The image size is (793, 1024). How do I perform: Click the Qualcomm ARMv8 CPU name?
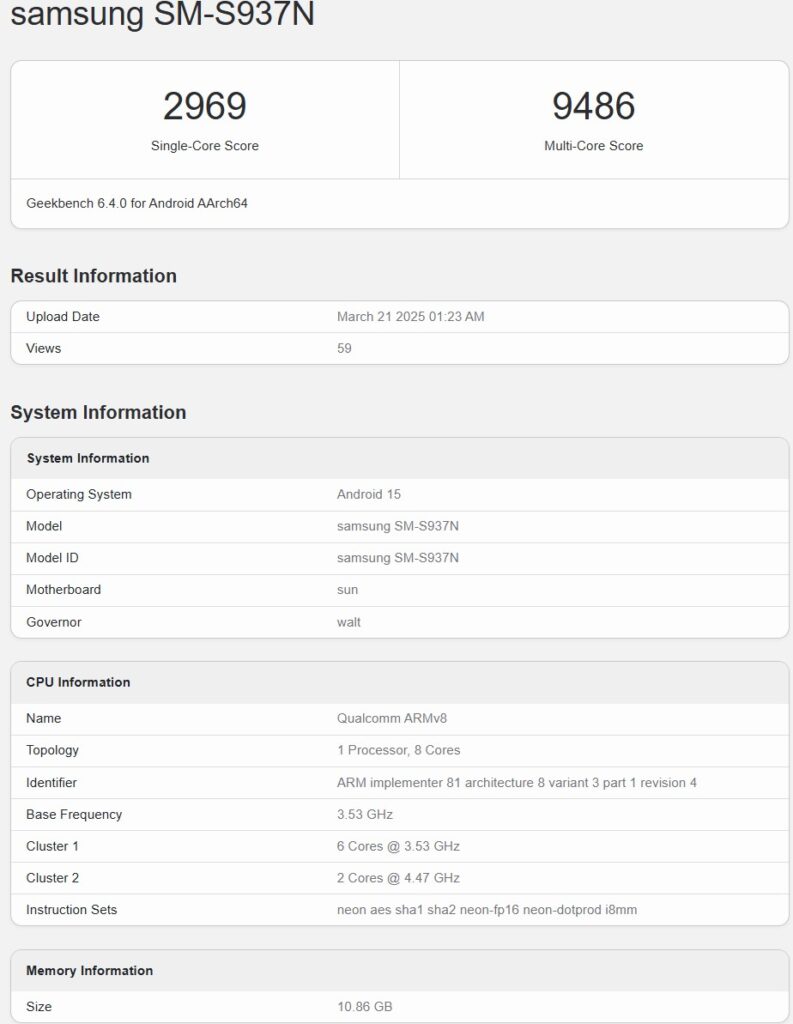click(x=387, y=718)
